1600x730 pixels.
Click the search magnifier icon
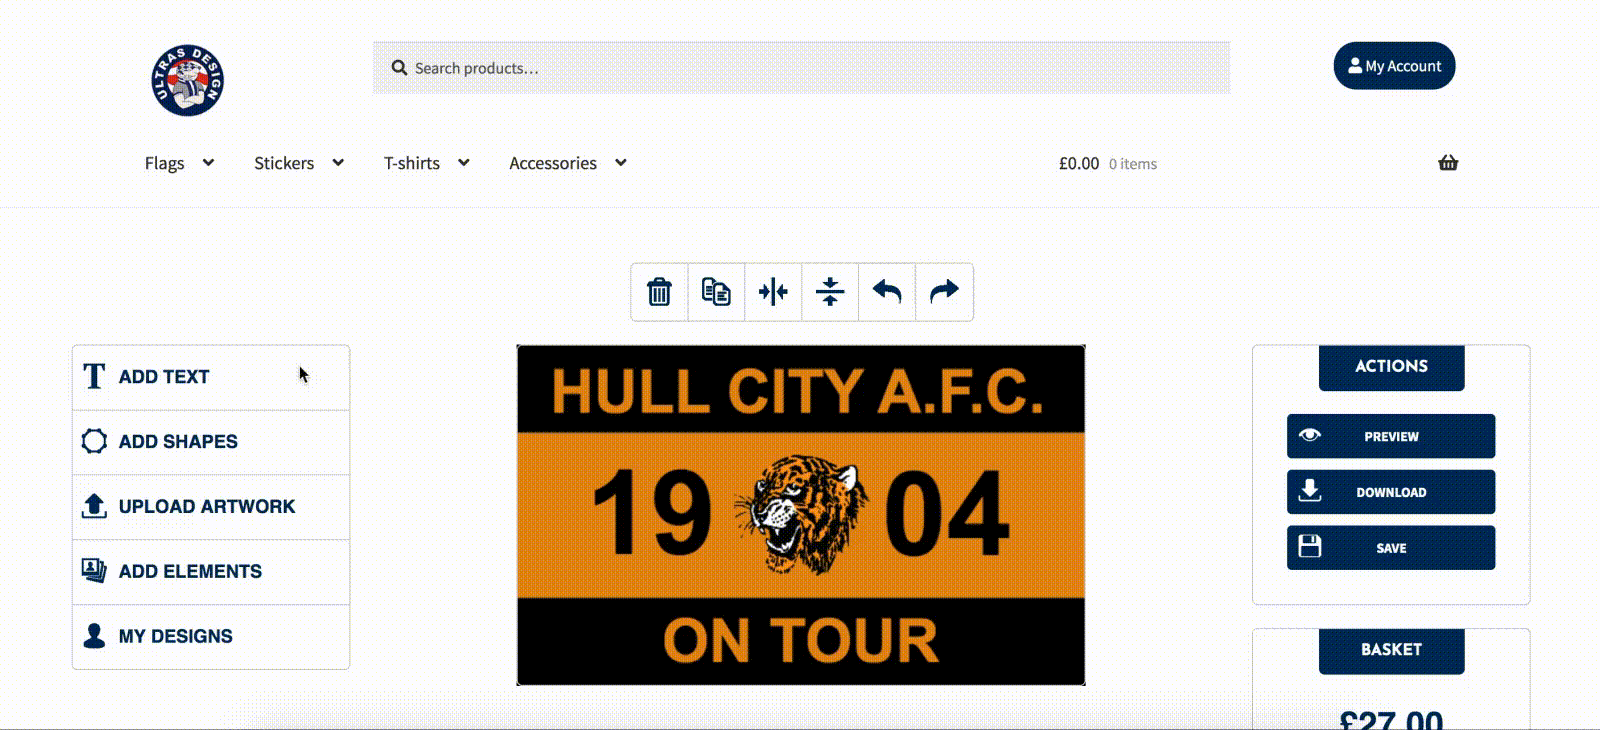(399, 68)
